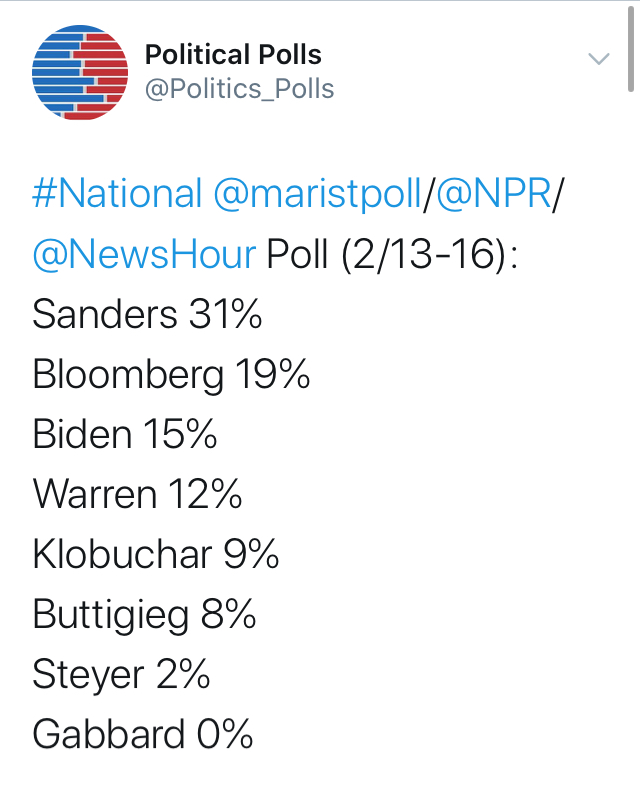
Task: Open the @maristpoll mention
Action: [317, 194]
